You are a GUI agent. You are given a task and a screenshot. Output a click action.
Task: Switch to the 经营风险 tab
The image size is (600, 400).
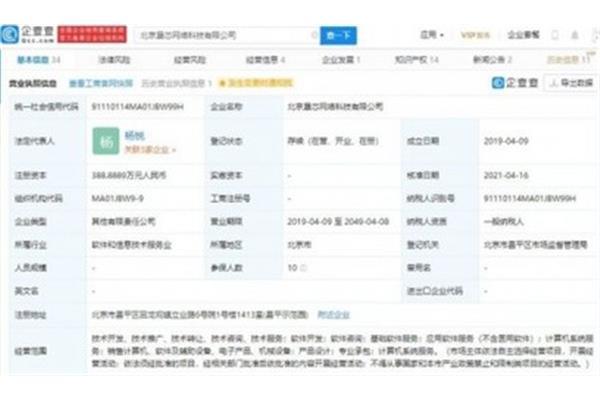pyautogui.click(x=190, y=60)
